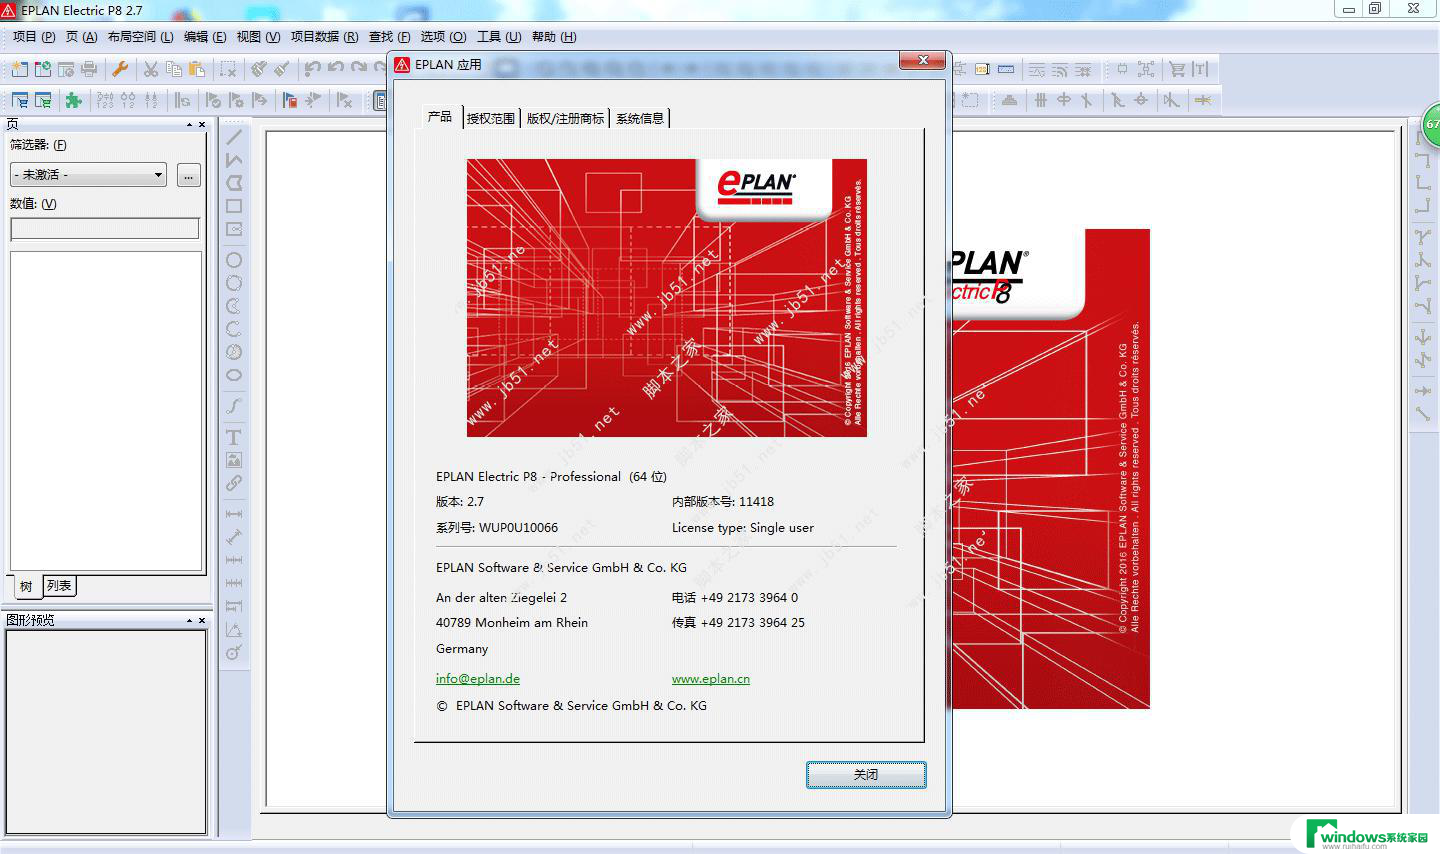Open the 布局空间 (L) menu
The width and height of the screenshot is (1440, 854).
[140, 37]
